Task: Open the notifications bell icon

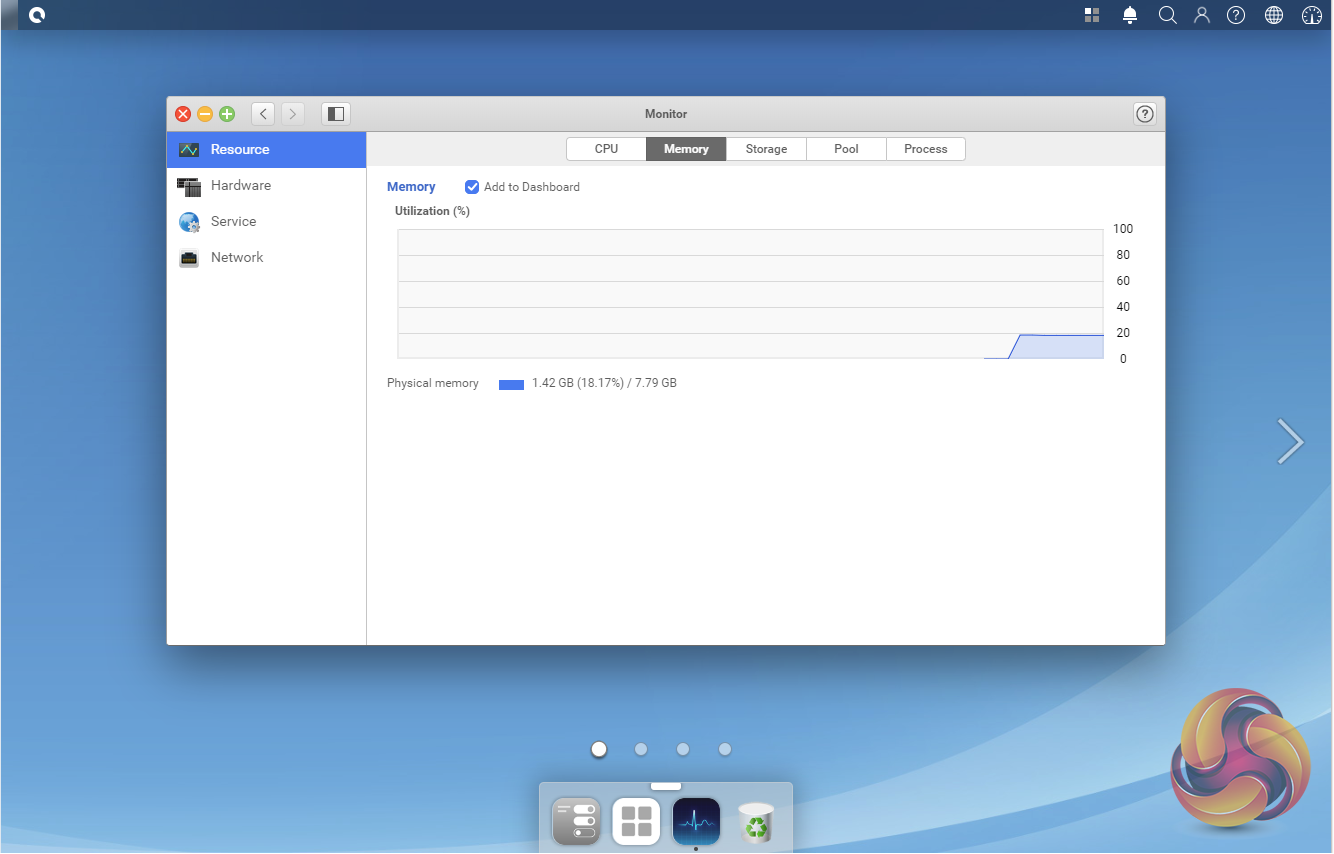Action: pyautogui.click(x=1130, y=15)
